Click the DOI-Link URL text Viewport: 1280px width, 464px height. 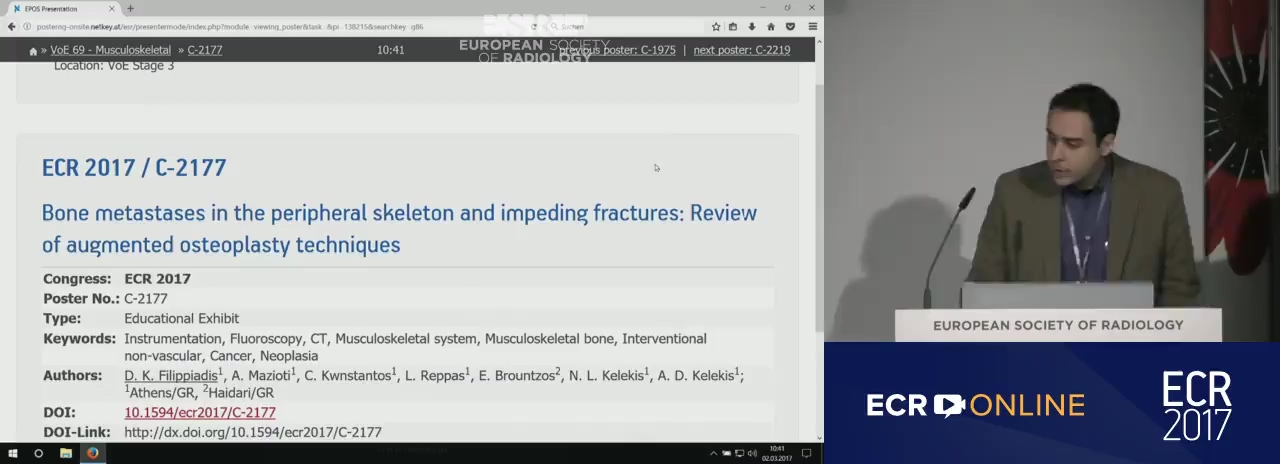point(253,432)
